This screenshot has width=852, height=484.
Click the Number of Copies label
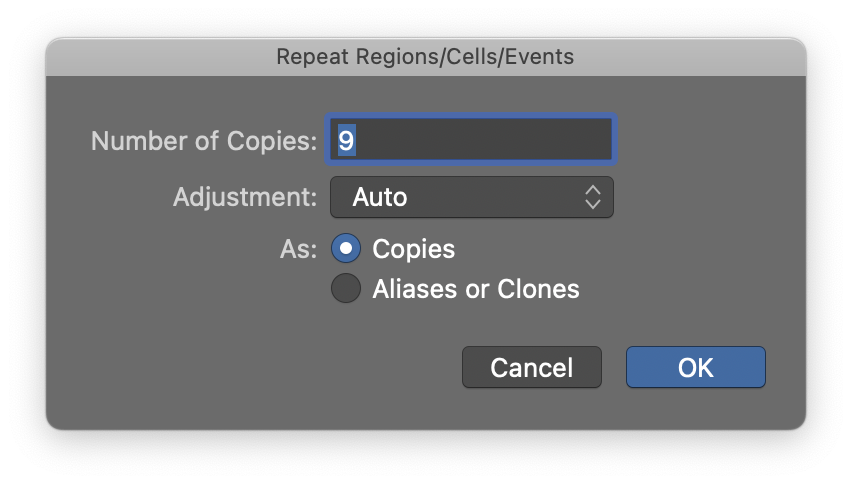tap(204, 140)
